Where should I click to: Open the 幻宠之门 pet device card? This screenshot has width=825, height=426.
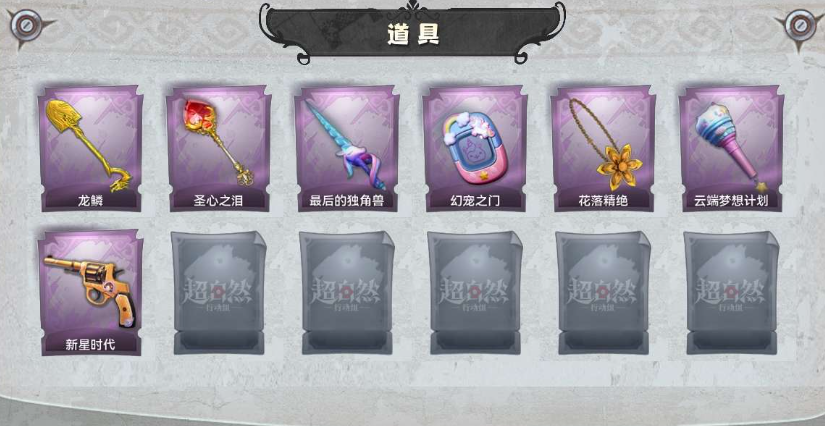pyautogui.click(x=475, y=148)
